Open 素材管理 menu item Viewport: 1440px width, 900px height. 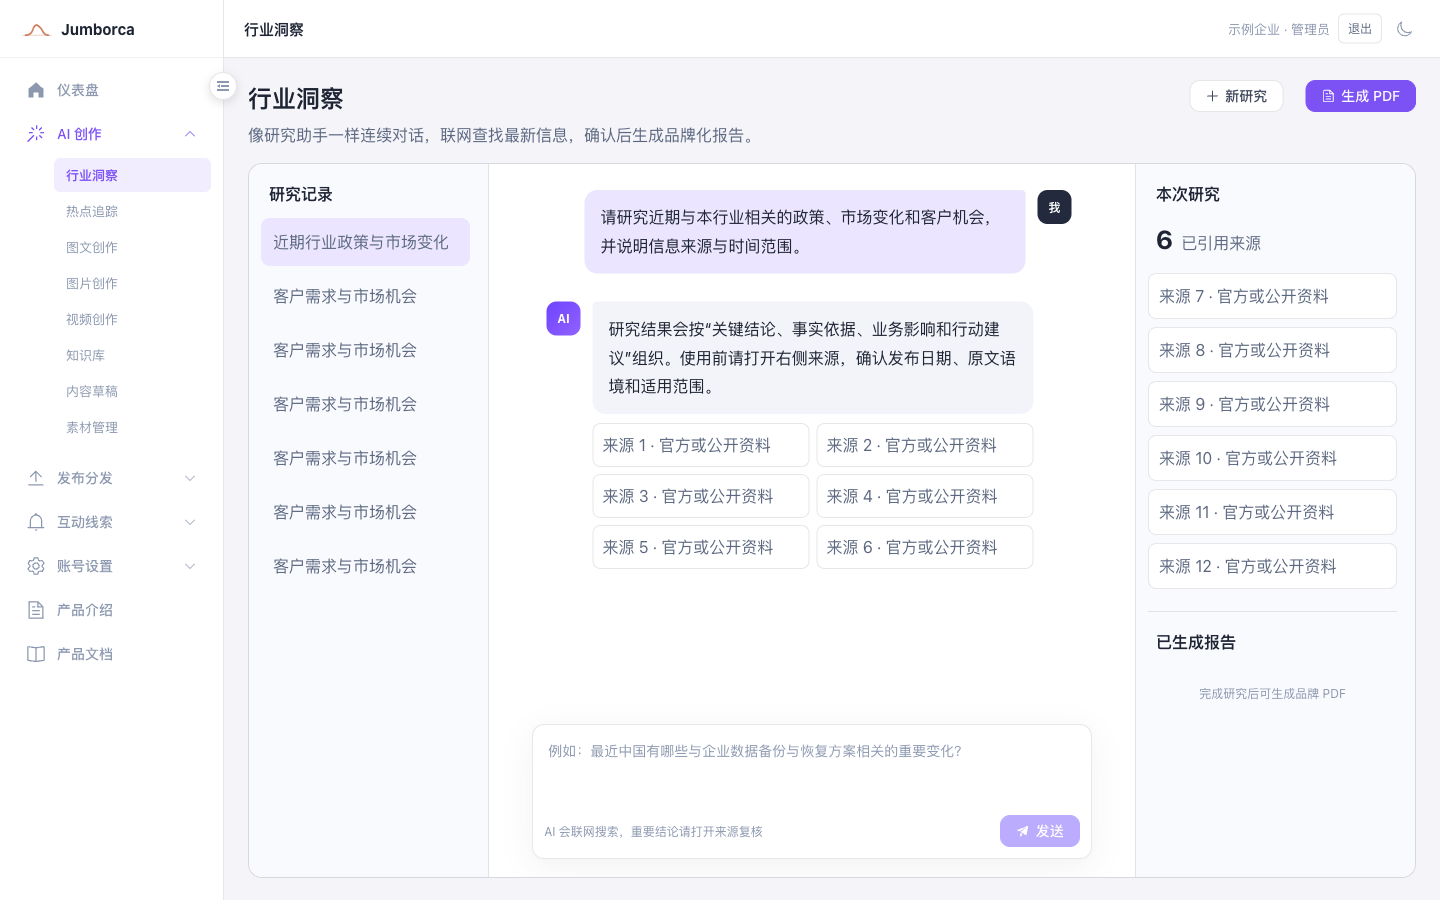click(x=132, y=427)
